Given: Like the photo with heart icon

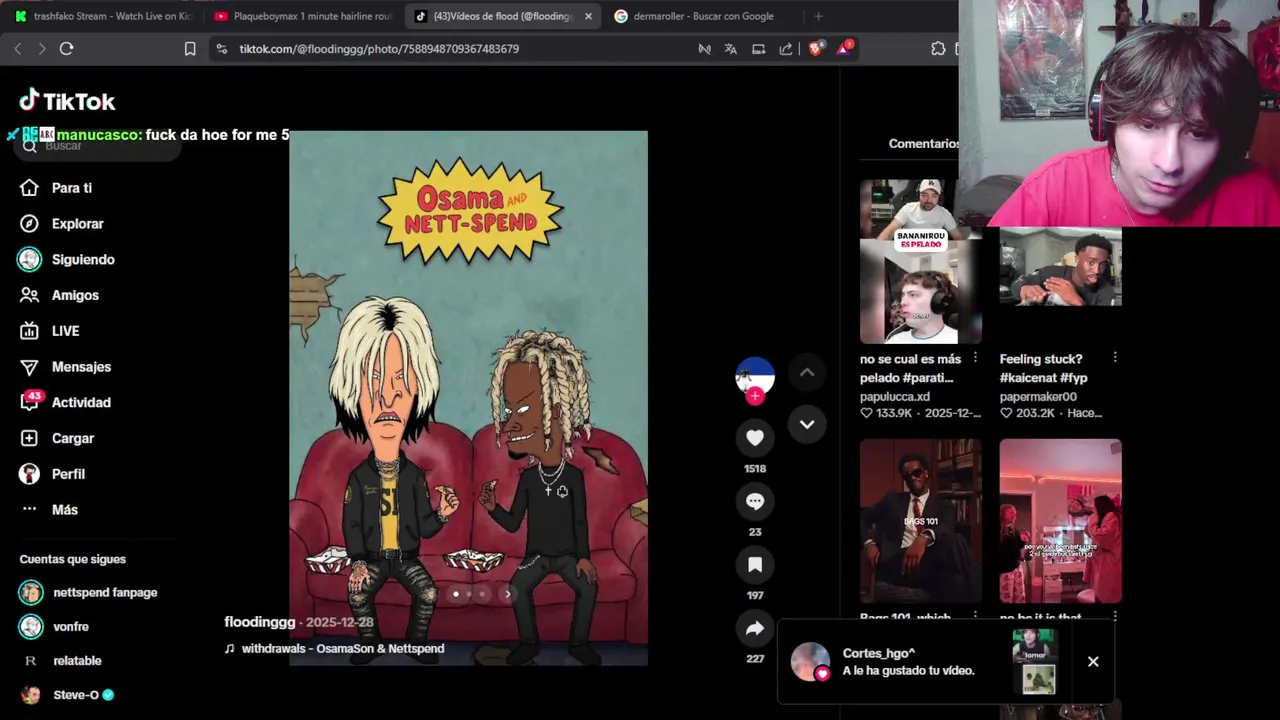Looking at the screenshot, I should 755,437.
